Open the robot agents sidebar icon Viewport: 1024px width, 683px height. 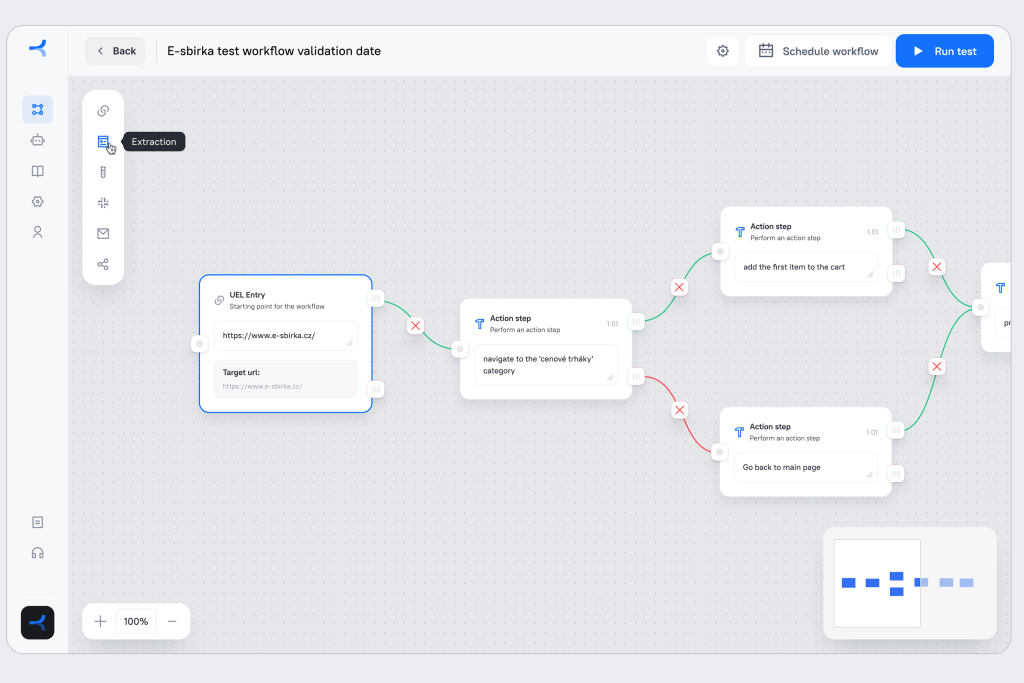click(37, 140)
